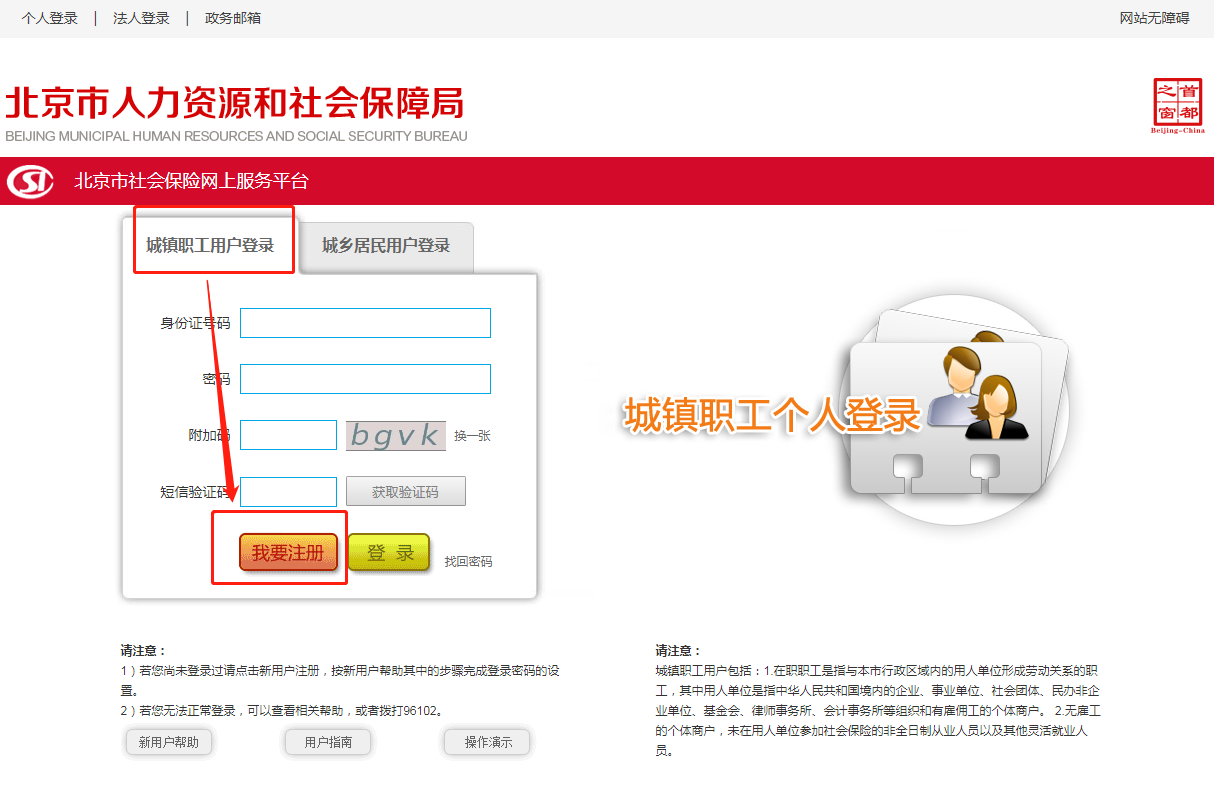Click the 首都之窗 Beijing-China seal icon
Image resolution: width=1214 pixels, height=787 pixels.
pos(1178,105)
